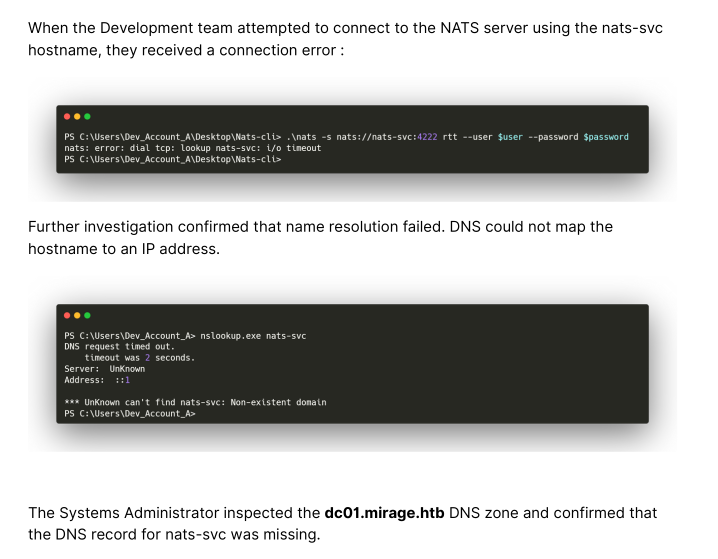Image resolution: width=718 pixels, height=559 pixels.
Task: Select the 'nats: error: dial tcp' error line
Action: pyautogui.click(x=192, y=148)
